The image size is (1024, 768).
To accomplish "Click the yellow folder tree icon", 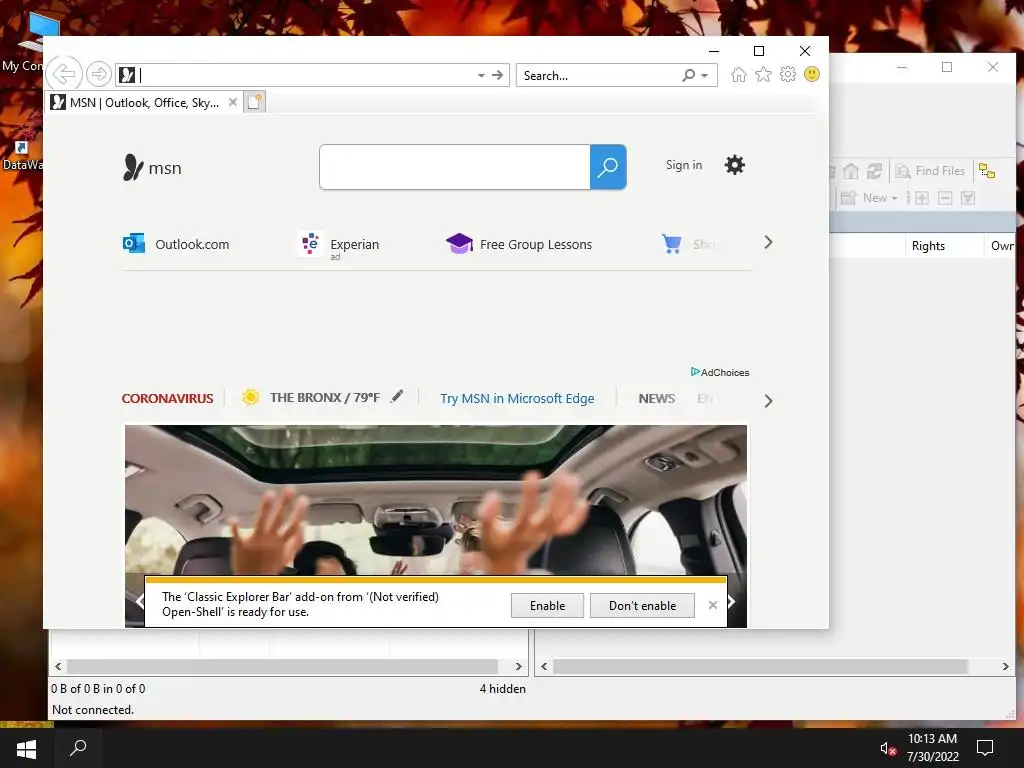I will click(x=987, y=171).
